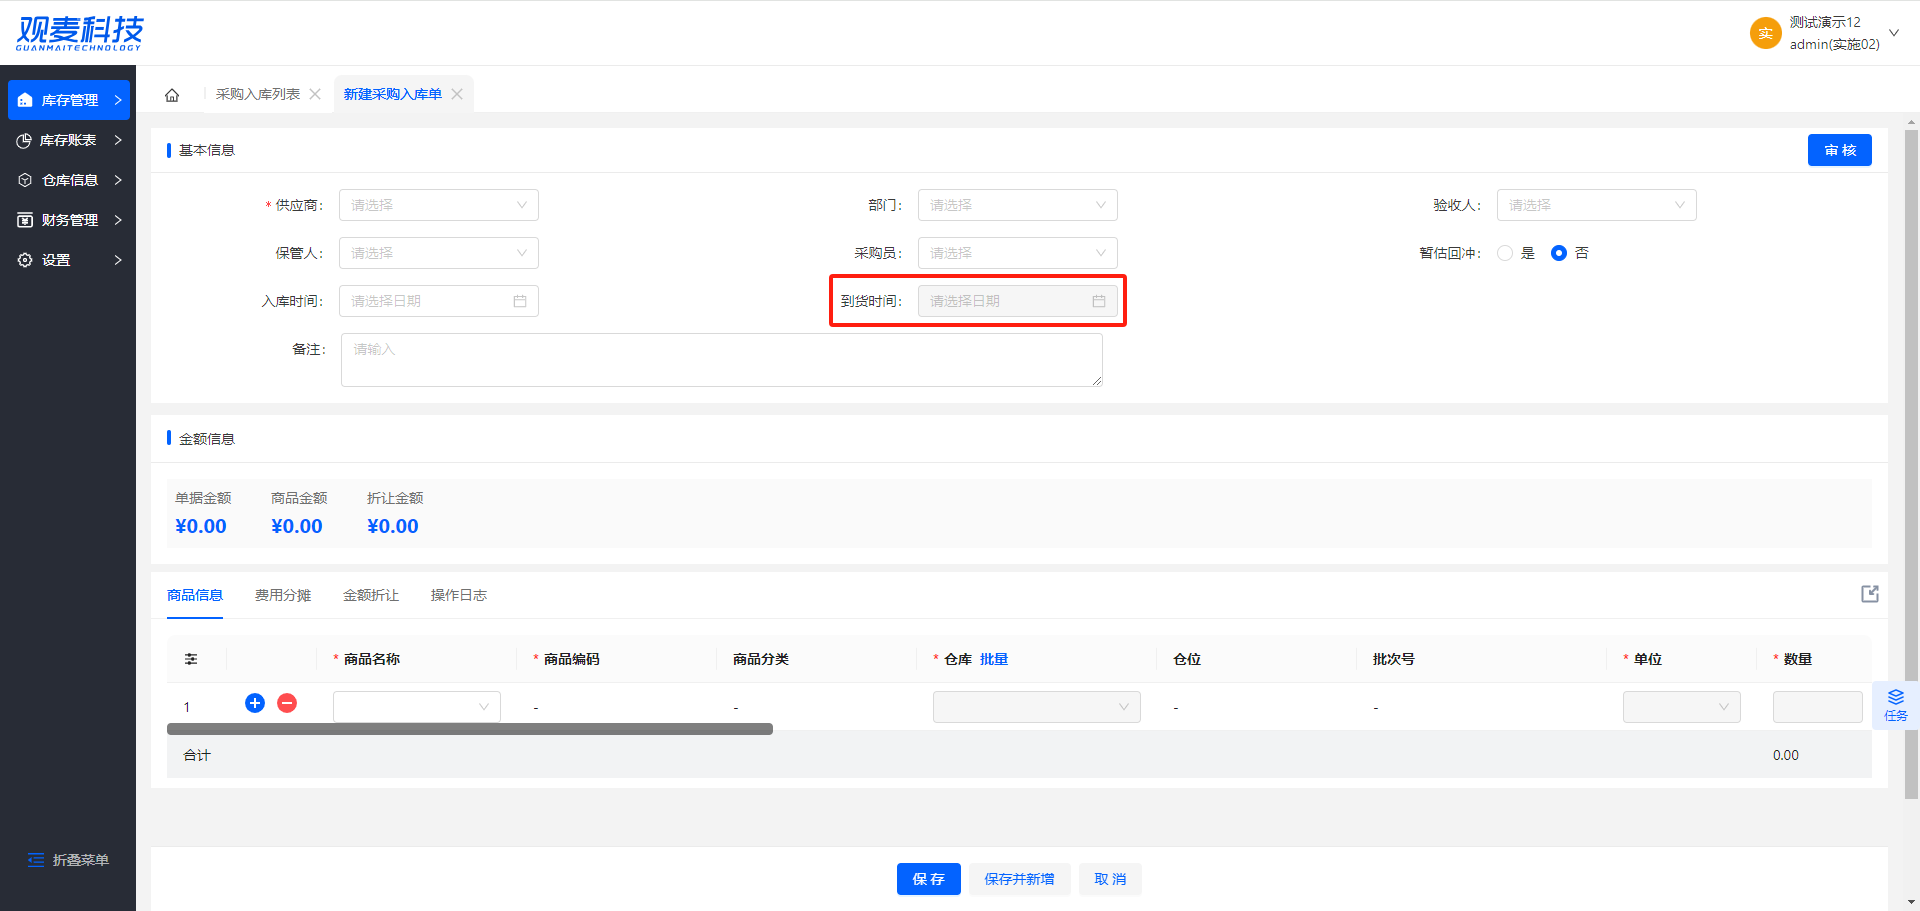
Task: Open the 仓库信息 sidebar menu
Action: (x=69, y=180)
